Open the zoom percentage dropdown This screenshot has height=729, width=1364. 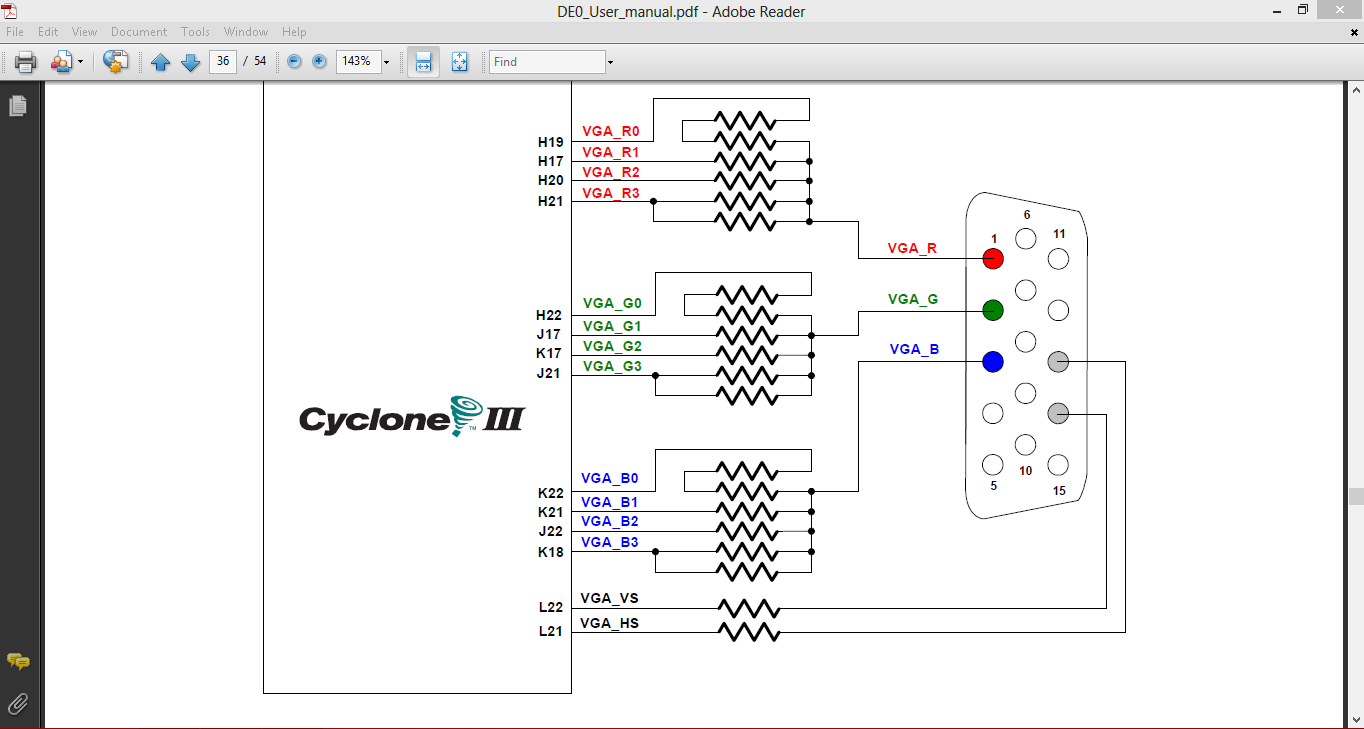(x=386, y=61)
